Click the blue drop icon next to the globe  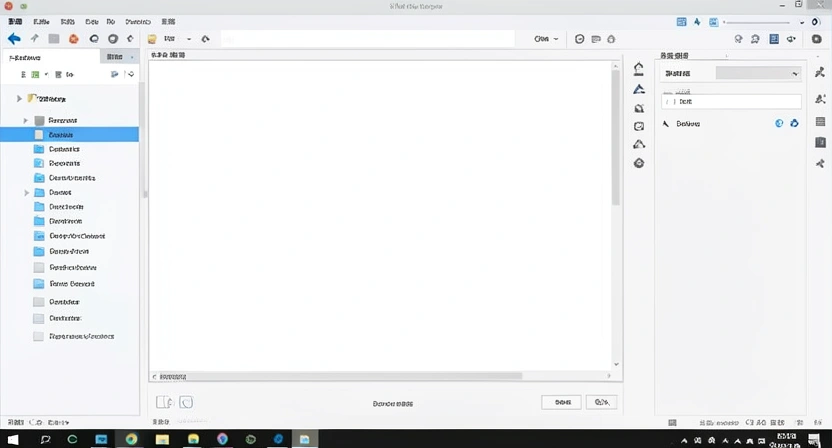tap(794, 123)
